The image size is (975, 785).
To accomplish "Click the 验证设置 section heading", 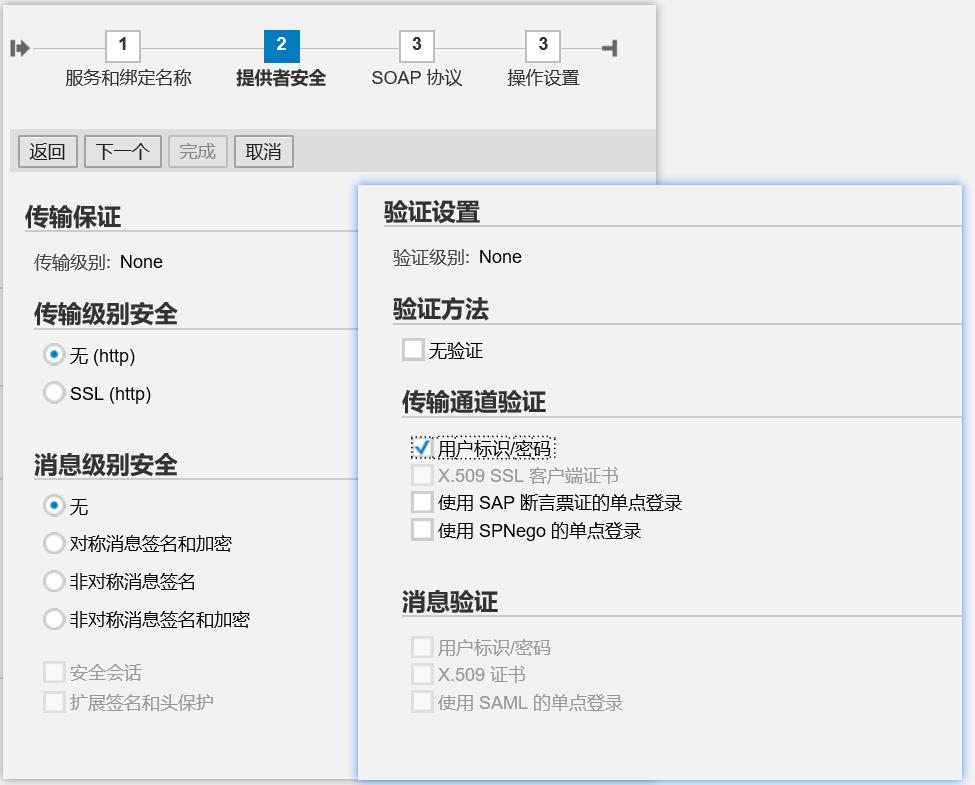I will (432, 211).
